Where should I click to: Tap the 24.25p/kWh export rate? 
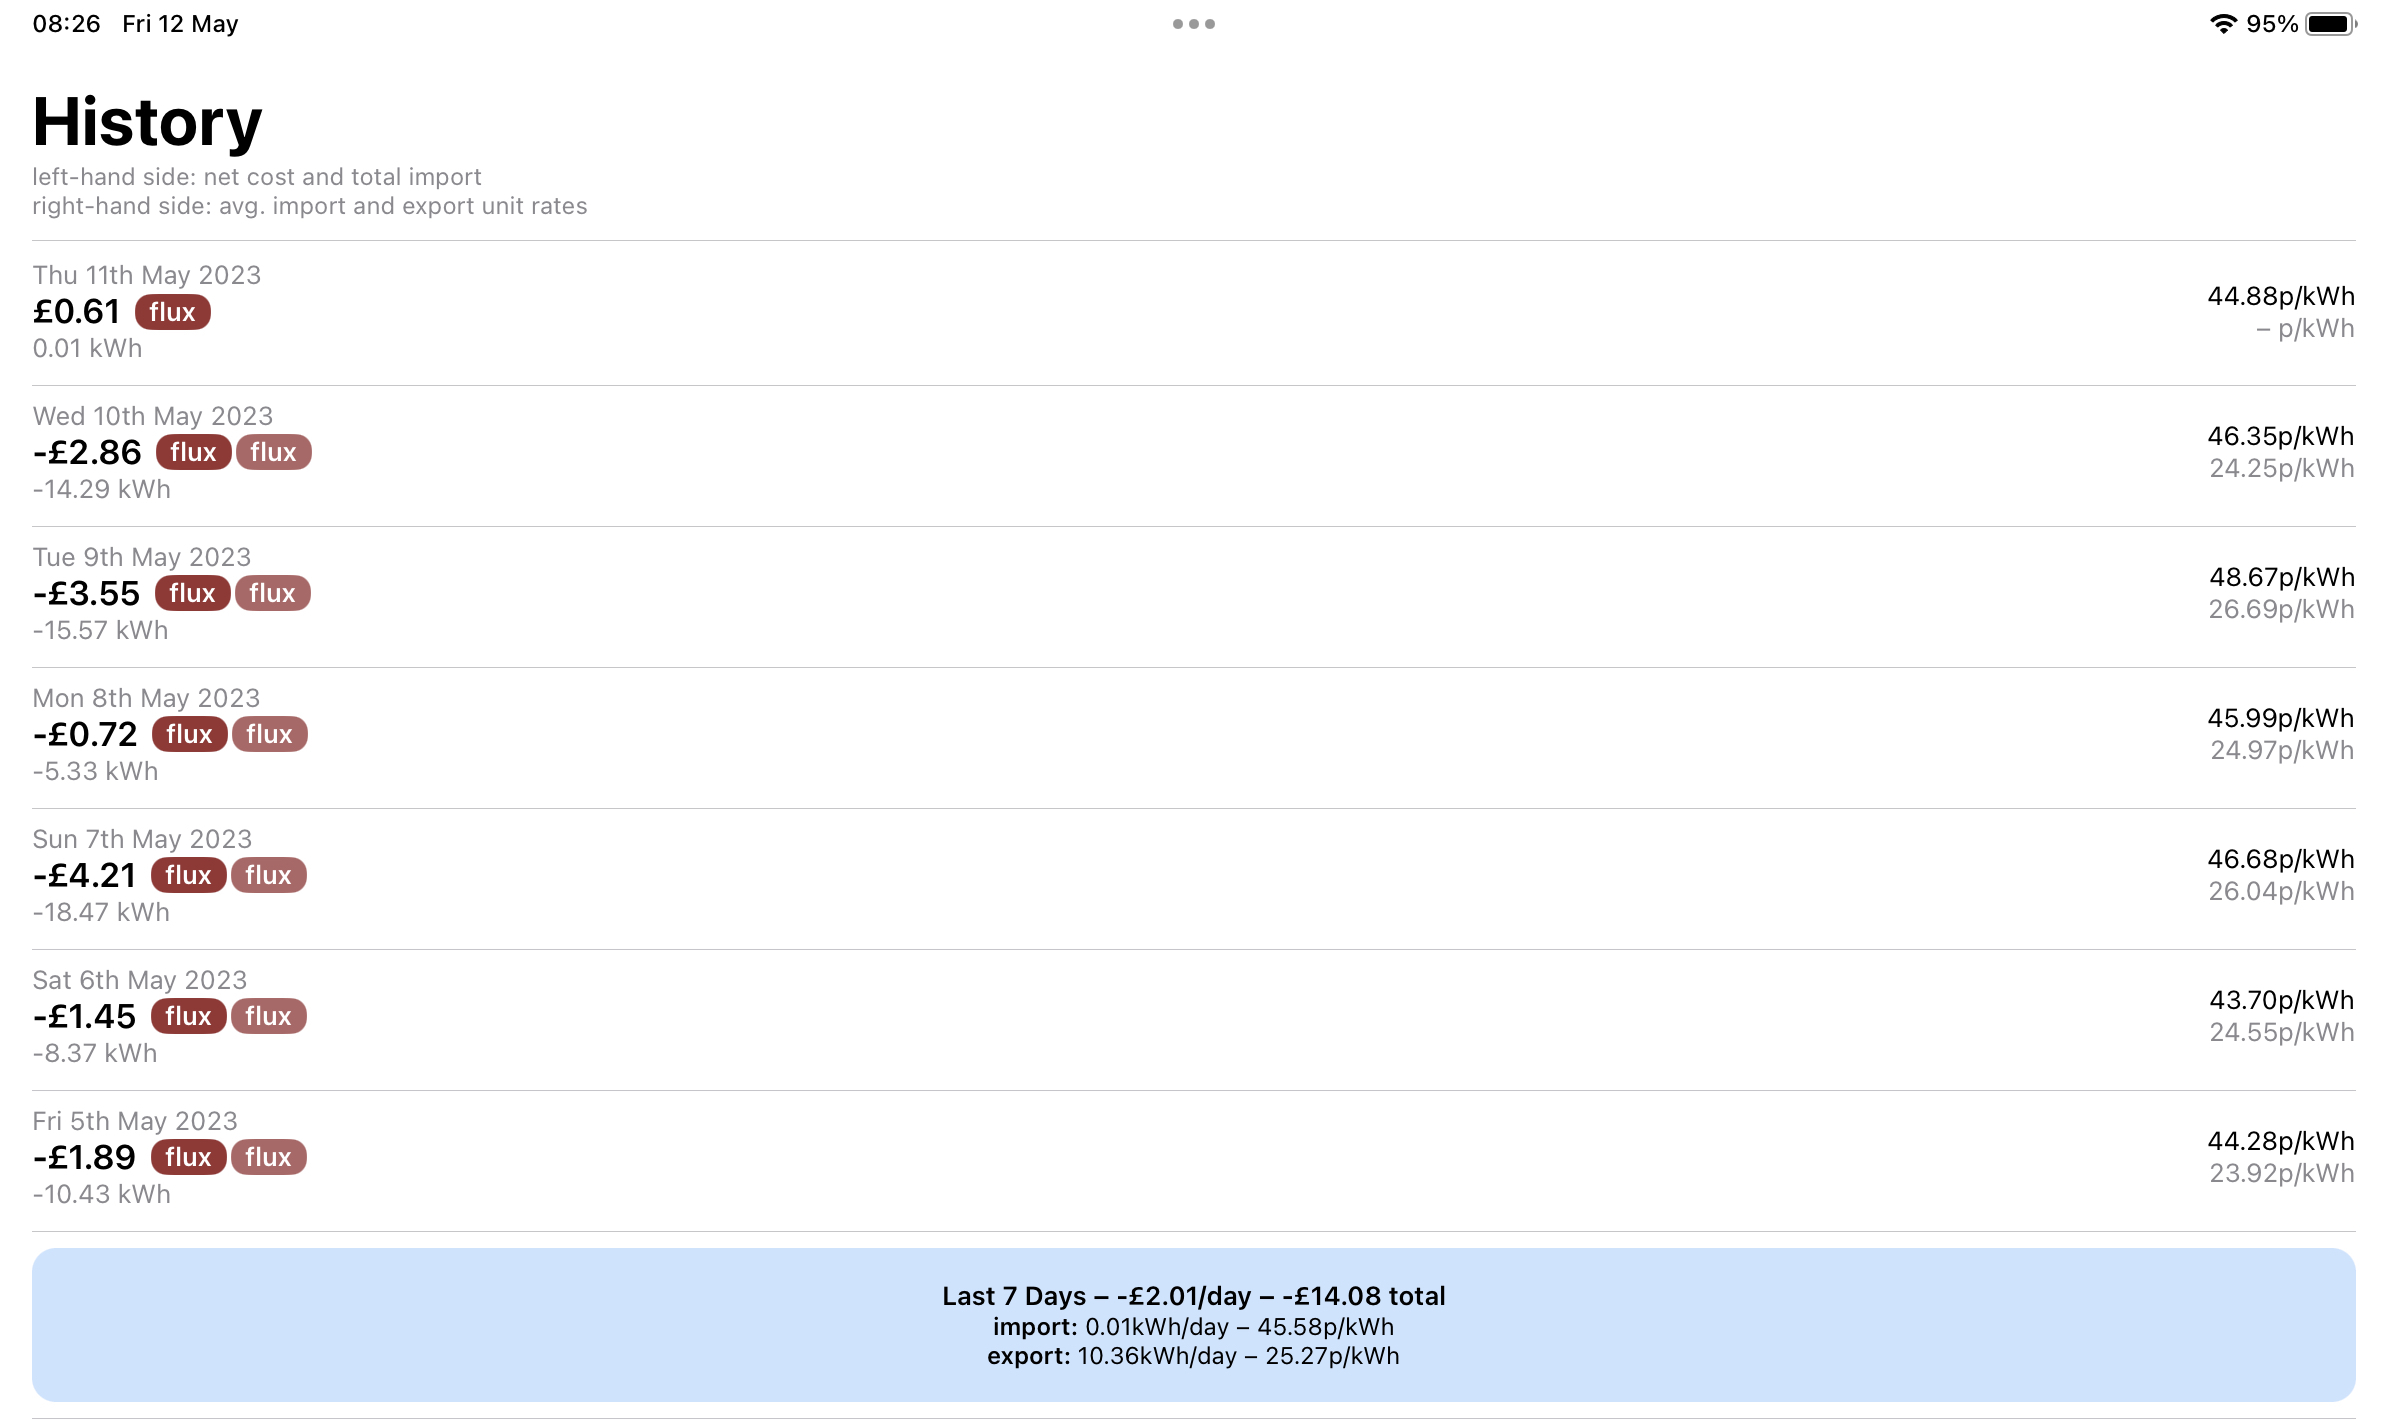click(2282, 468)
